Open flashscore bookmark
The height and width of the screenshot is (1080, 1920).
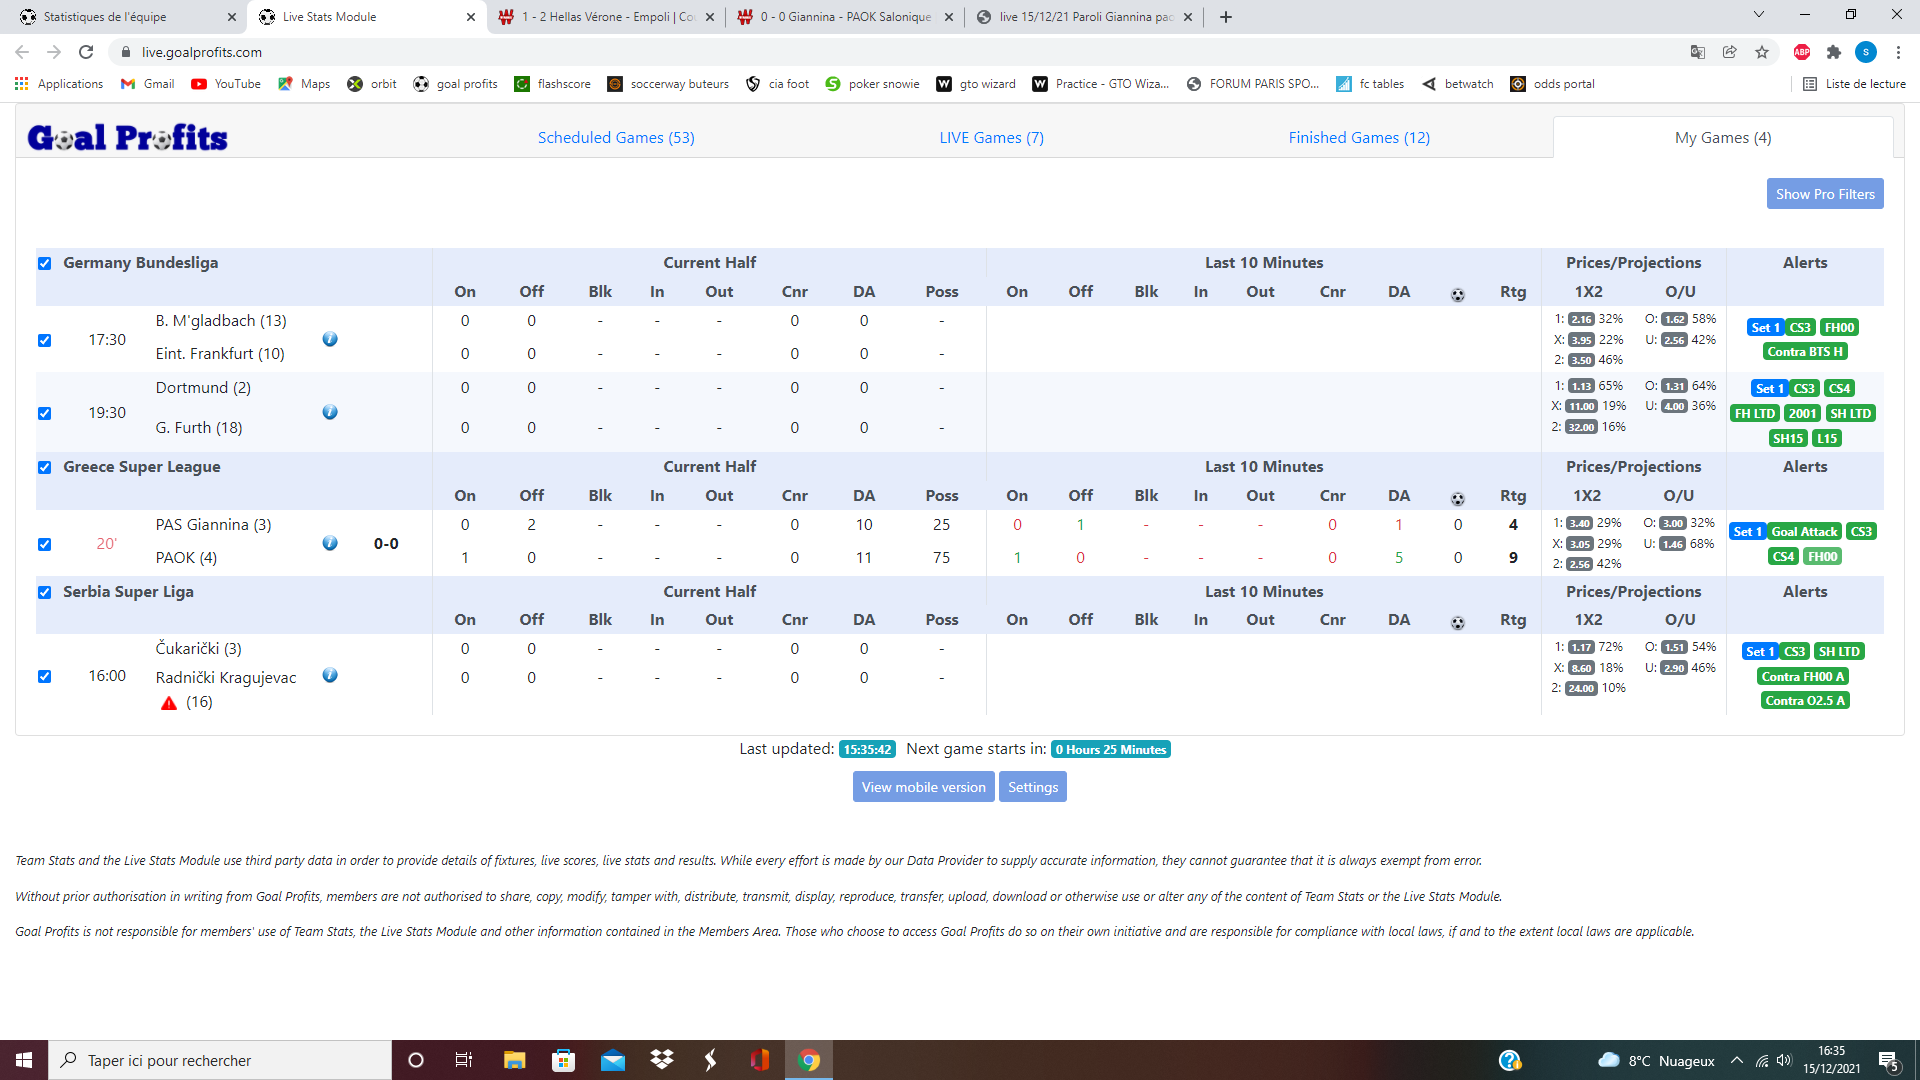552,84
